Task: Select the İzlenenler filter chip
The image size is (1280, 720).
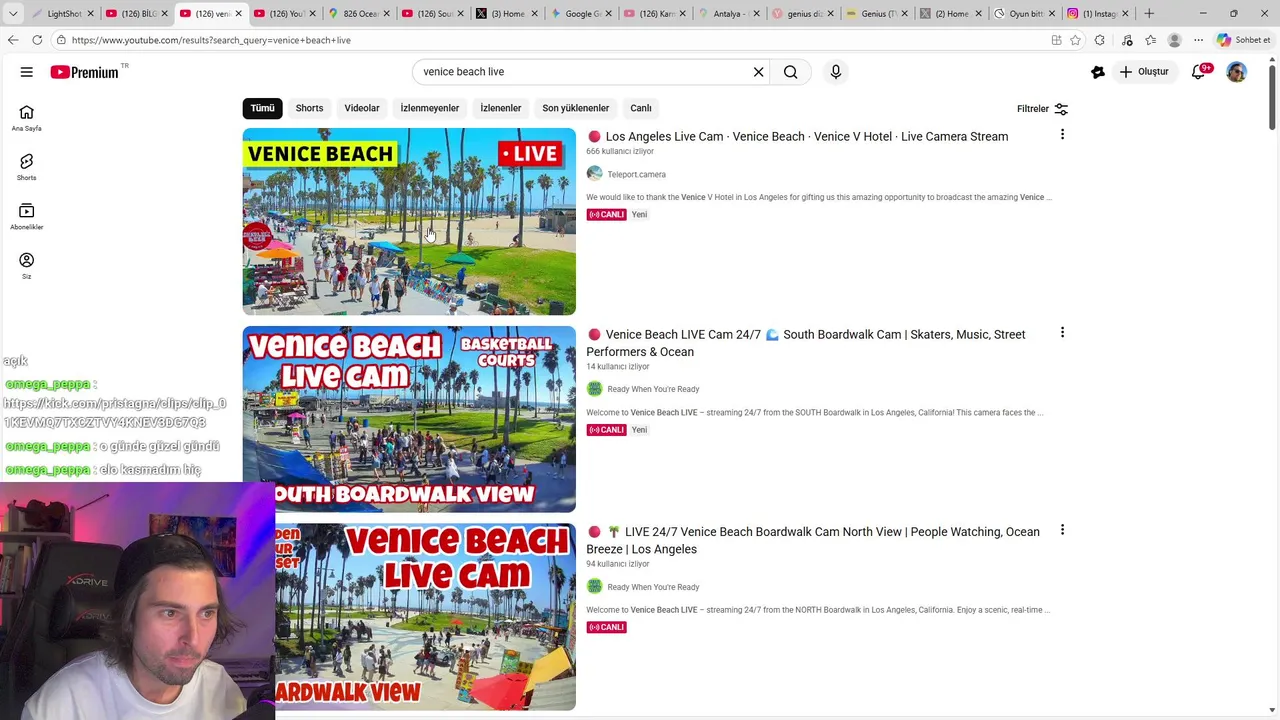Action: pyautogui.click(x=501, y=108)
